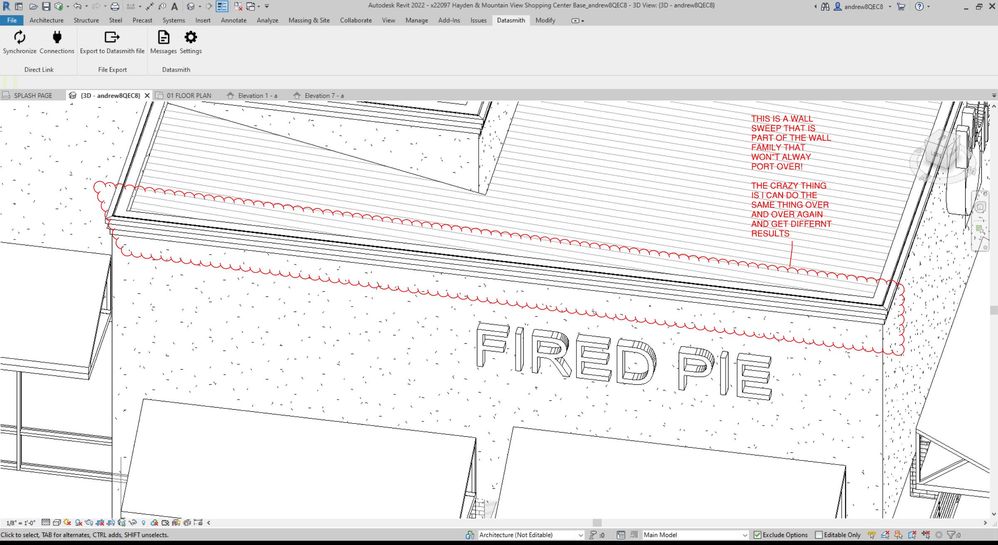
Task: Open the Autodesk App Store cart icon
Action: tap(901, 6)
